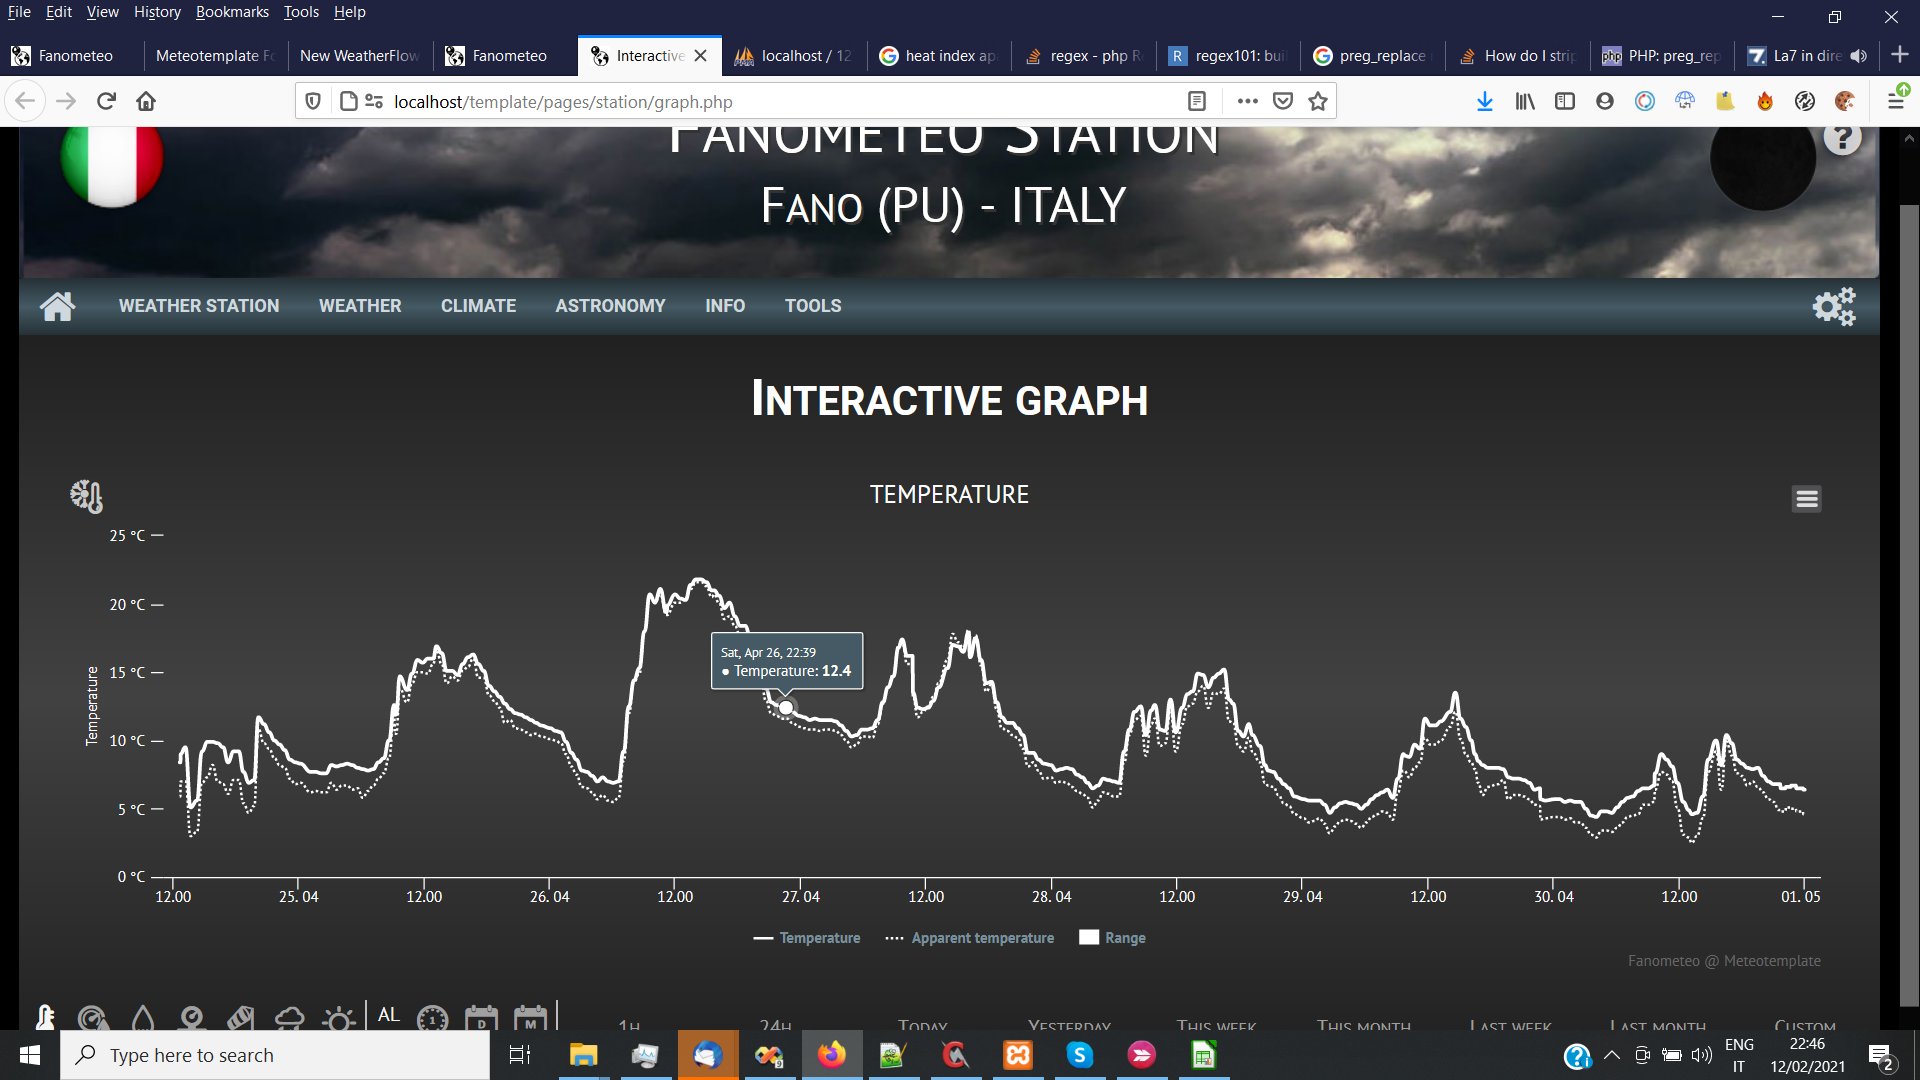This screenshot has width=1920, height=1080.
Task: Open the Firefox application menu
Action: 1898,100
